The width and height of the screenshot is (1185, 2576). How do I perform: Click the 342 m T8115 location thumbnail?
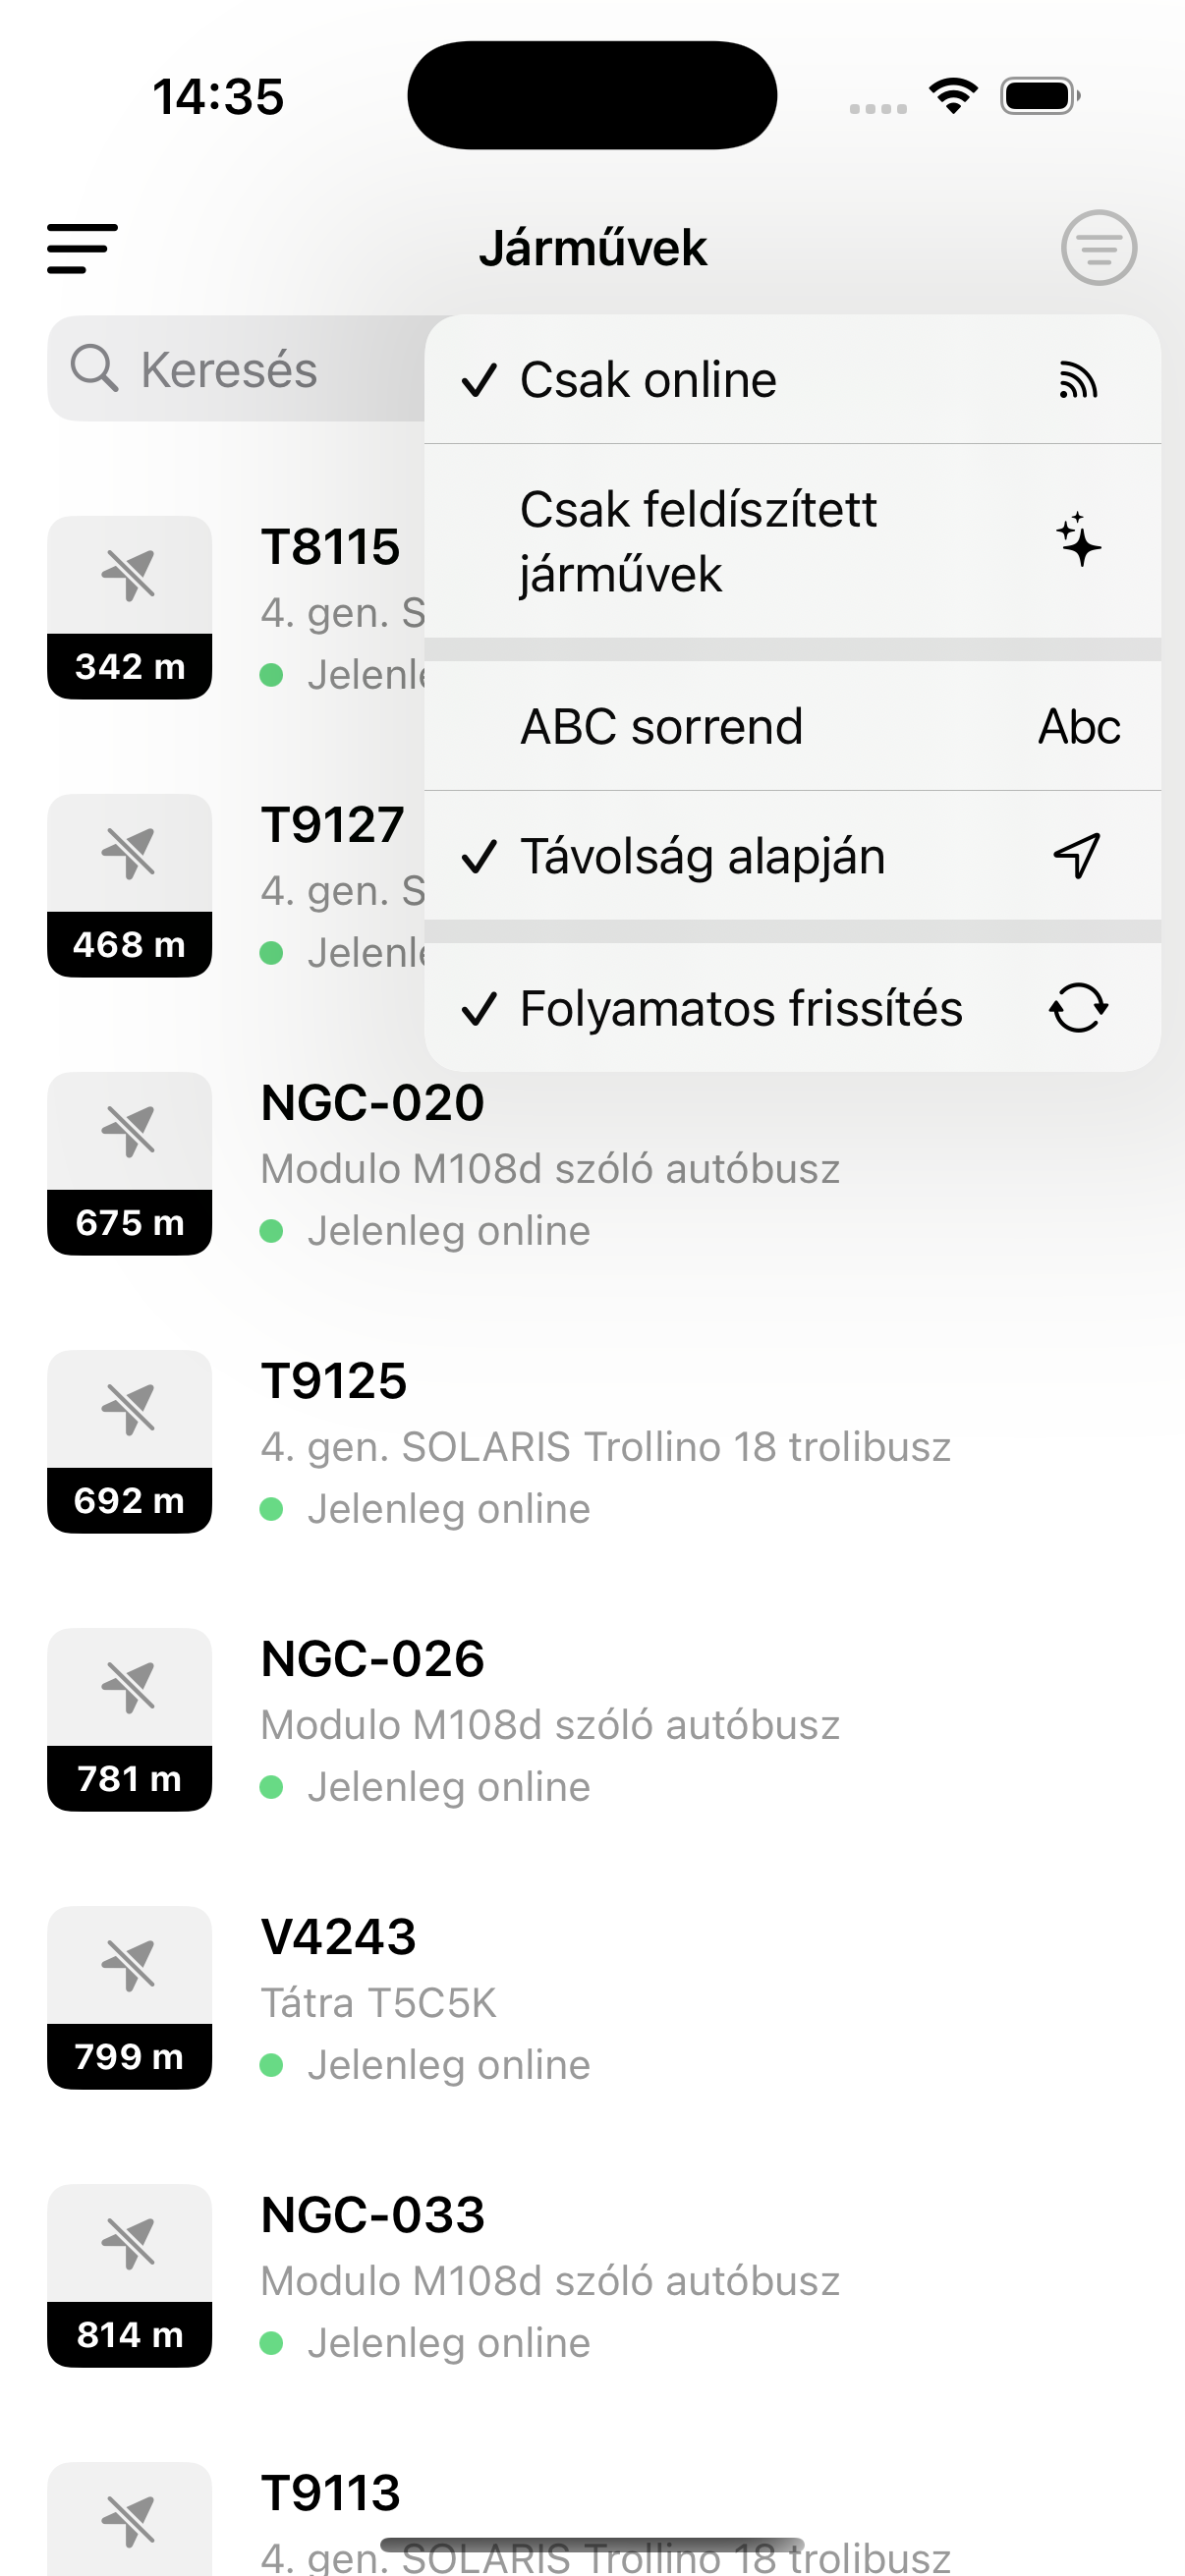click(130, 607)
